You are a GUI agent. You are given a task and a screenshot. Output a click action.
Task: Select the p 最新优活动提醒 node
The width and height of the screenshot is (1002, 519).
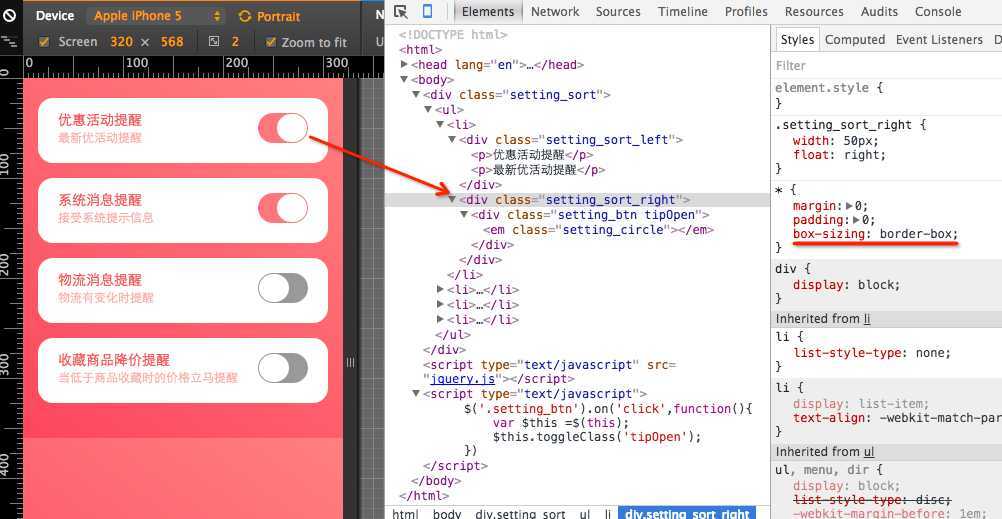(538, 170)
